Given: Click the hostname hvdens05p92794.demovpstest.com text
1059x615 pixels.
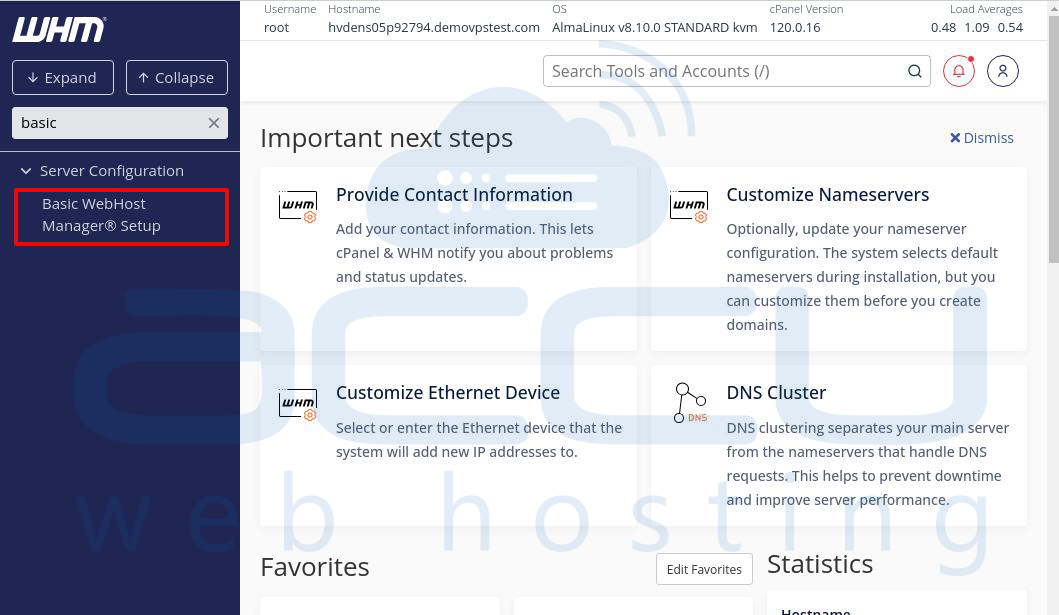Looking at the screenshot, I should point(434,28).
